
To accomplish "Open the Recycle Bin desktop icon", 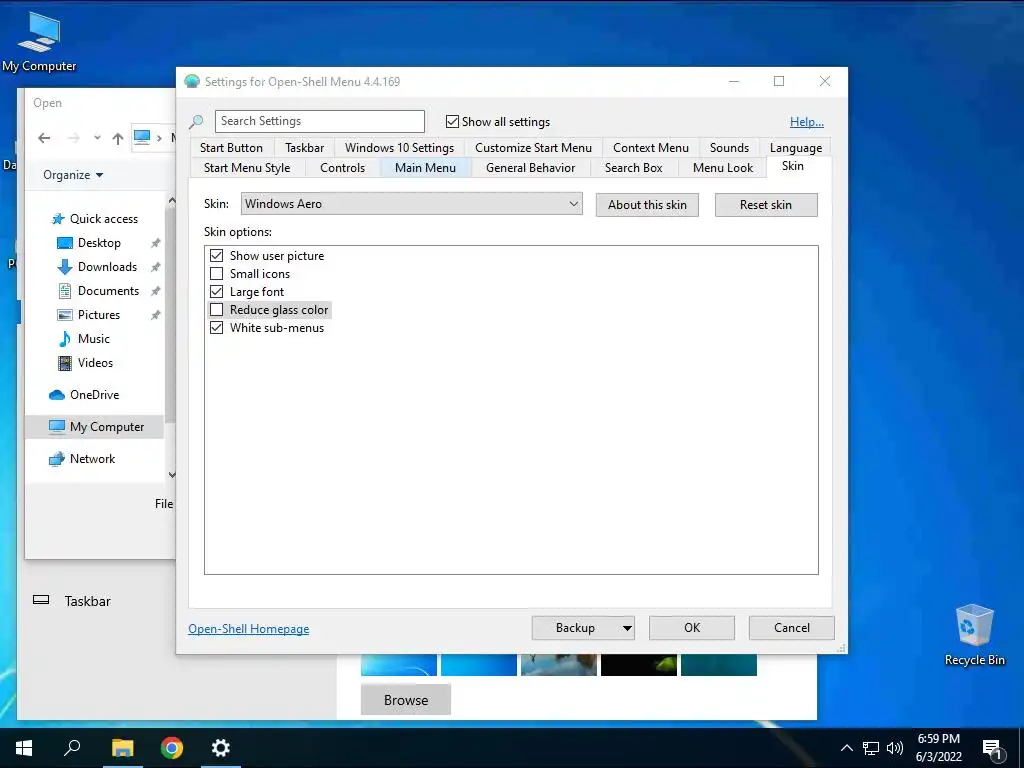I will (974, 635).
